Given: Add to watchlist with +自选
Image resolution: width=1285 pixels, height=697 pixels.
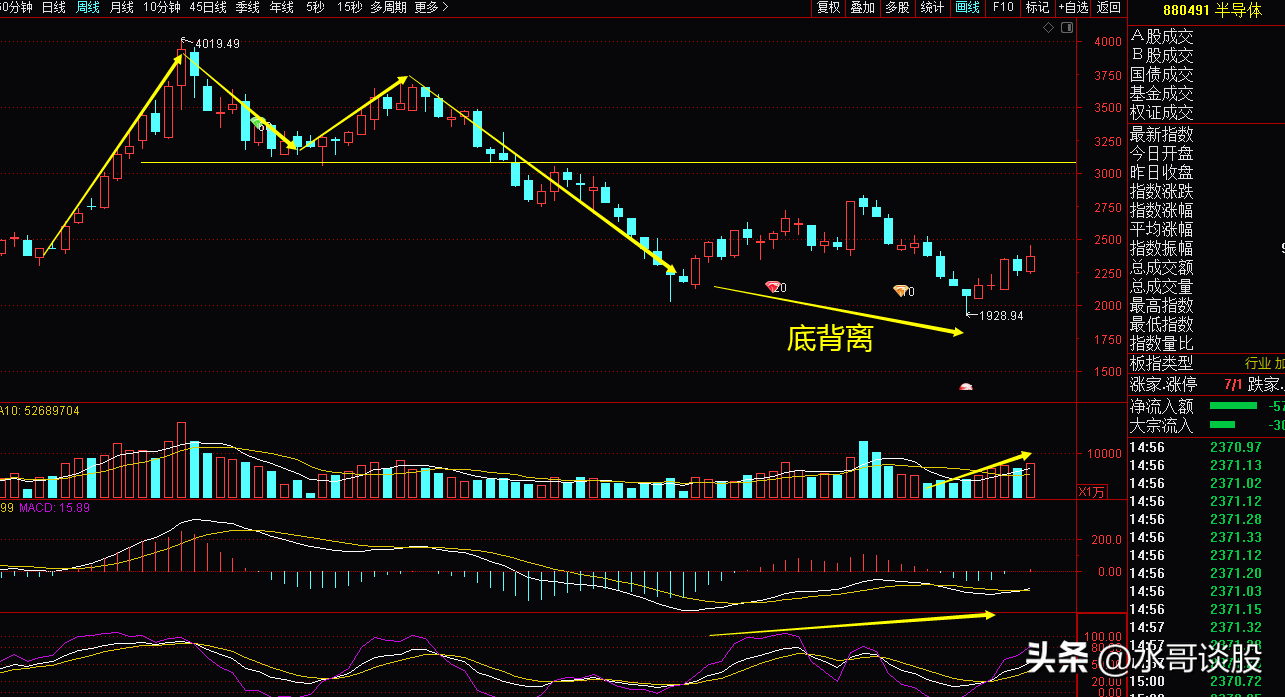Looking at the screenshot, I should coord(1073,7).
